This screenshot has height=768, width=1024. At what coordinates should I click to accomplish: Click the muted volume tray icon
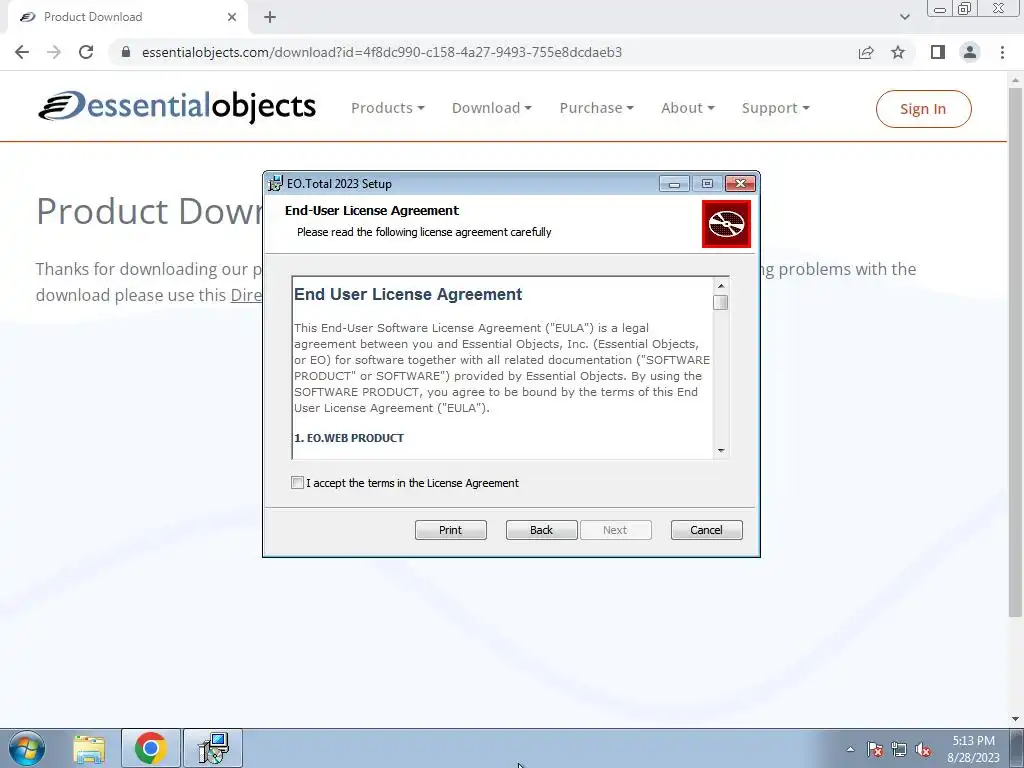pyautogui.click(x=923, y=749)
